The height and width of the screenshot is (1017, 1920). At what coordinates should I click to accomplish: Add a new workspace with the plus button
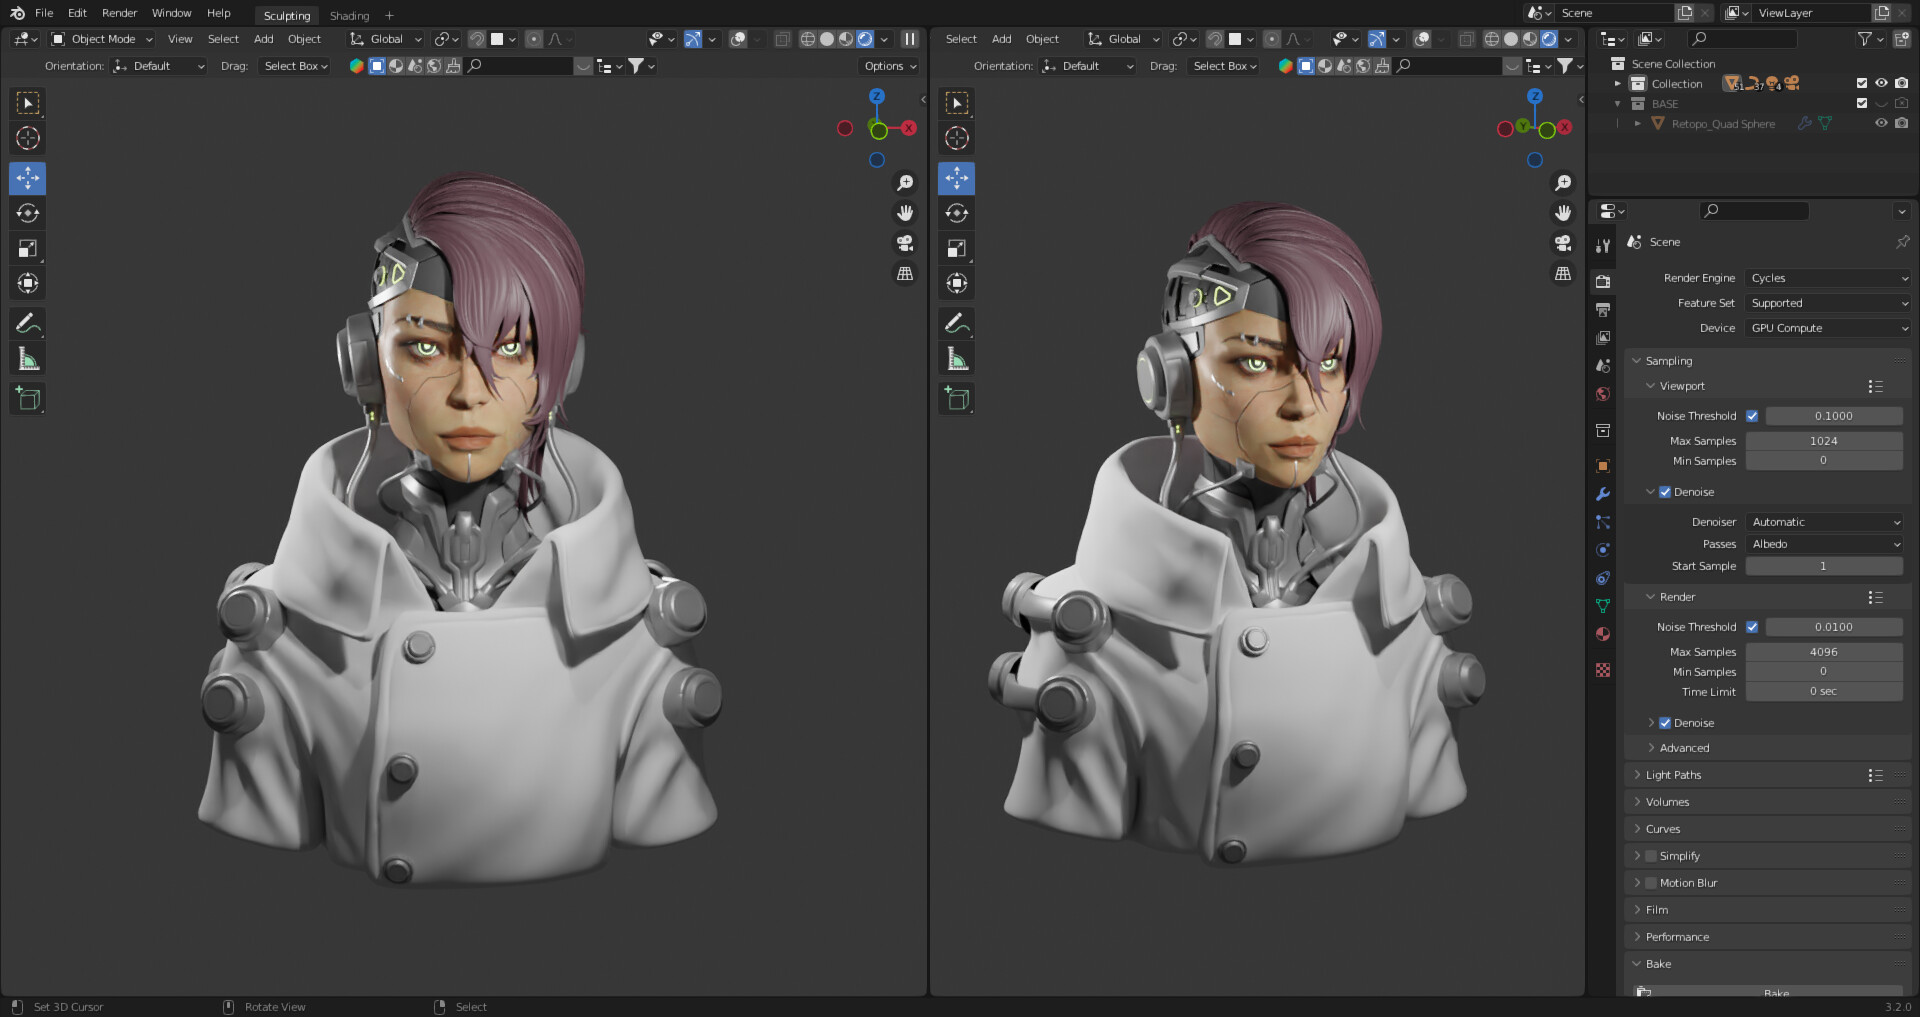point(389,15)
